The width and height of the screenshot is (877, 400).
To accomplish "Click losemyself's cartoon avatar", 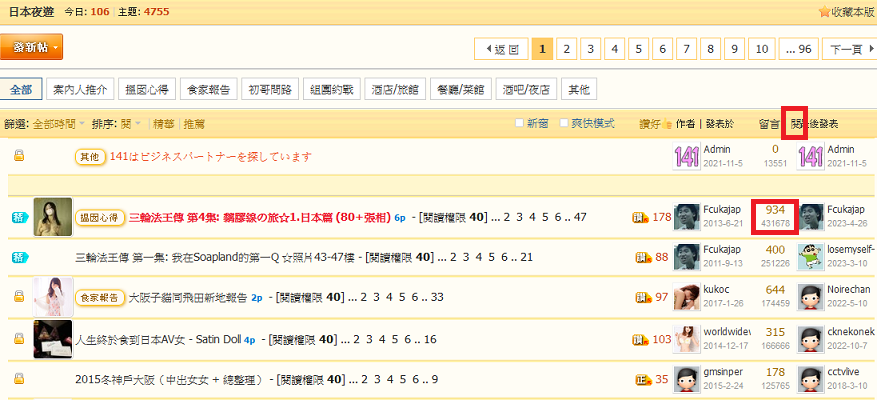I will coord(810,257).
